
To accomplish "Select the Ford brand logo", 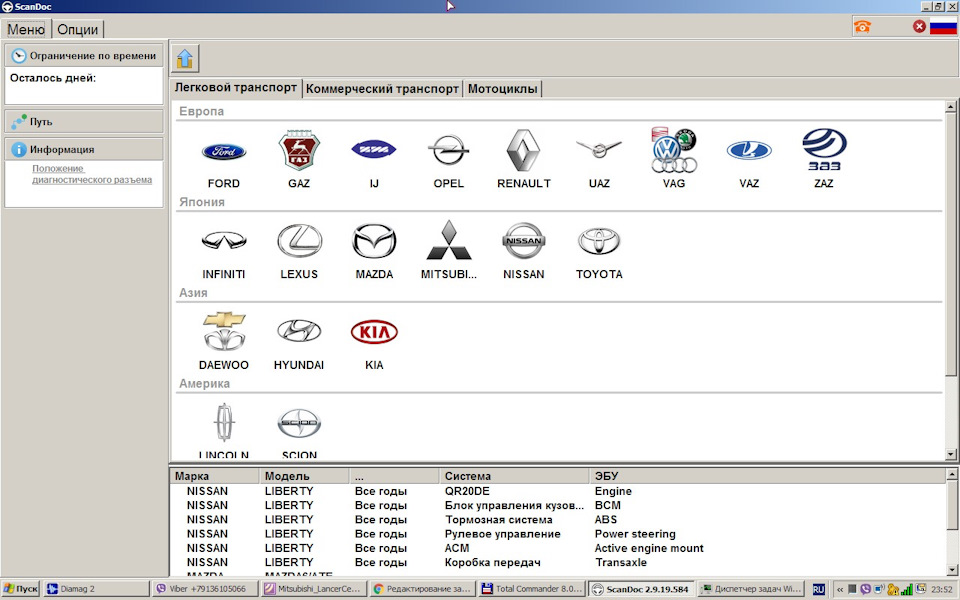I will 223,151.
